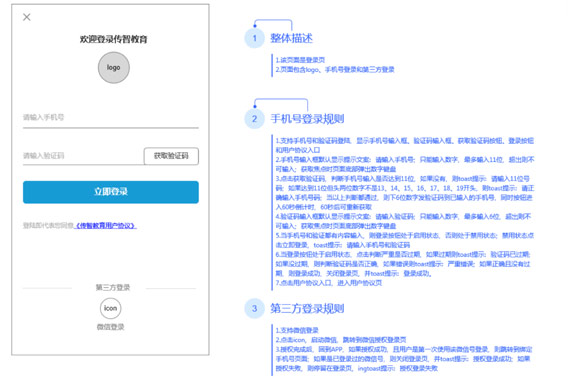Select the number 3 annotation badge
The height and width of the screenshot is (380, 568).
(x=255, y=308)
